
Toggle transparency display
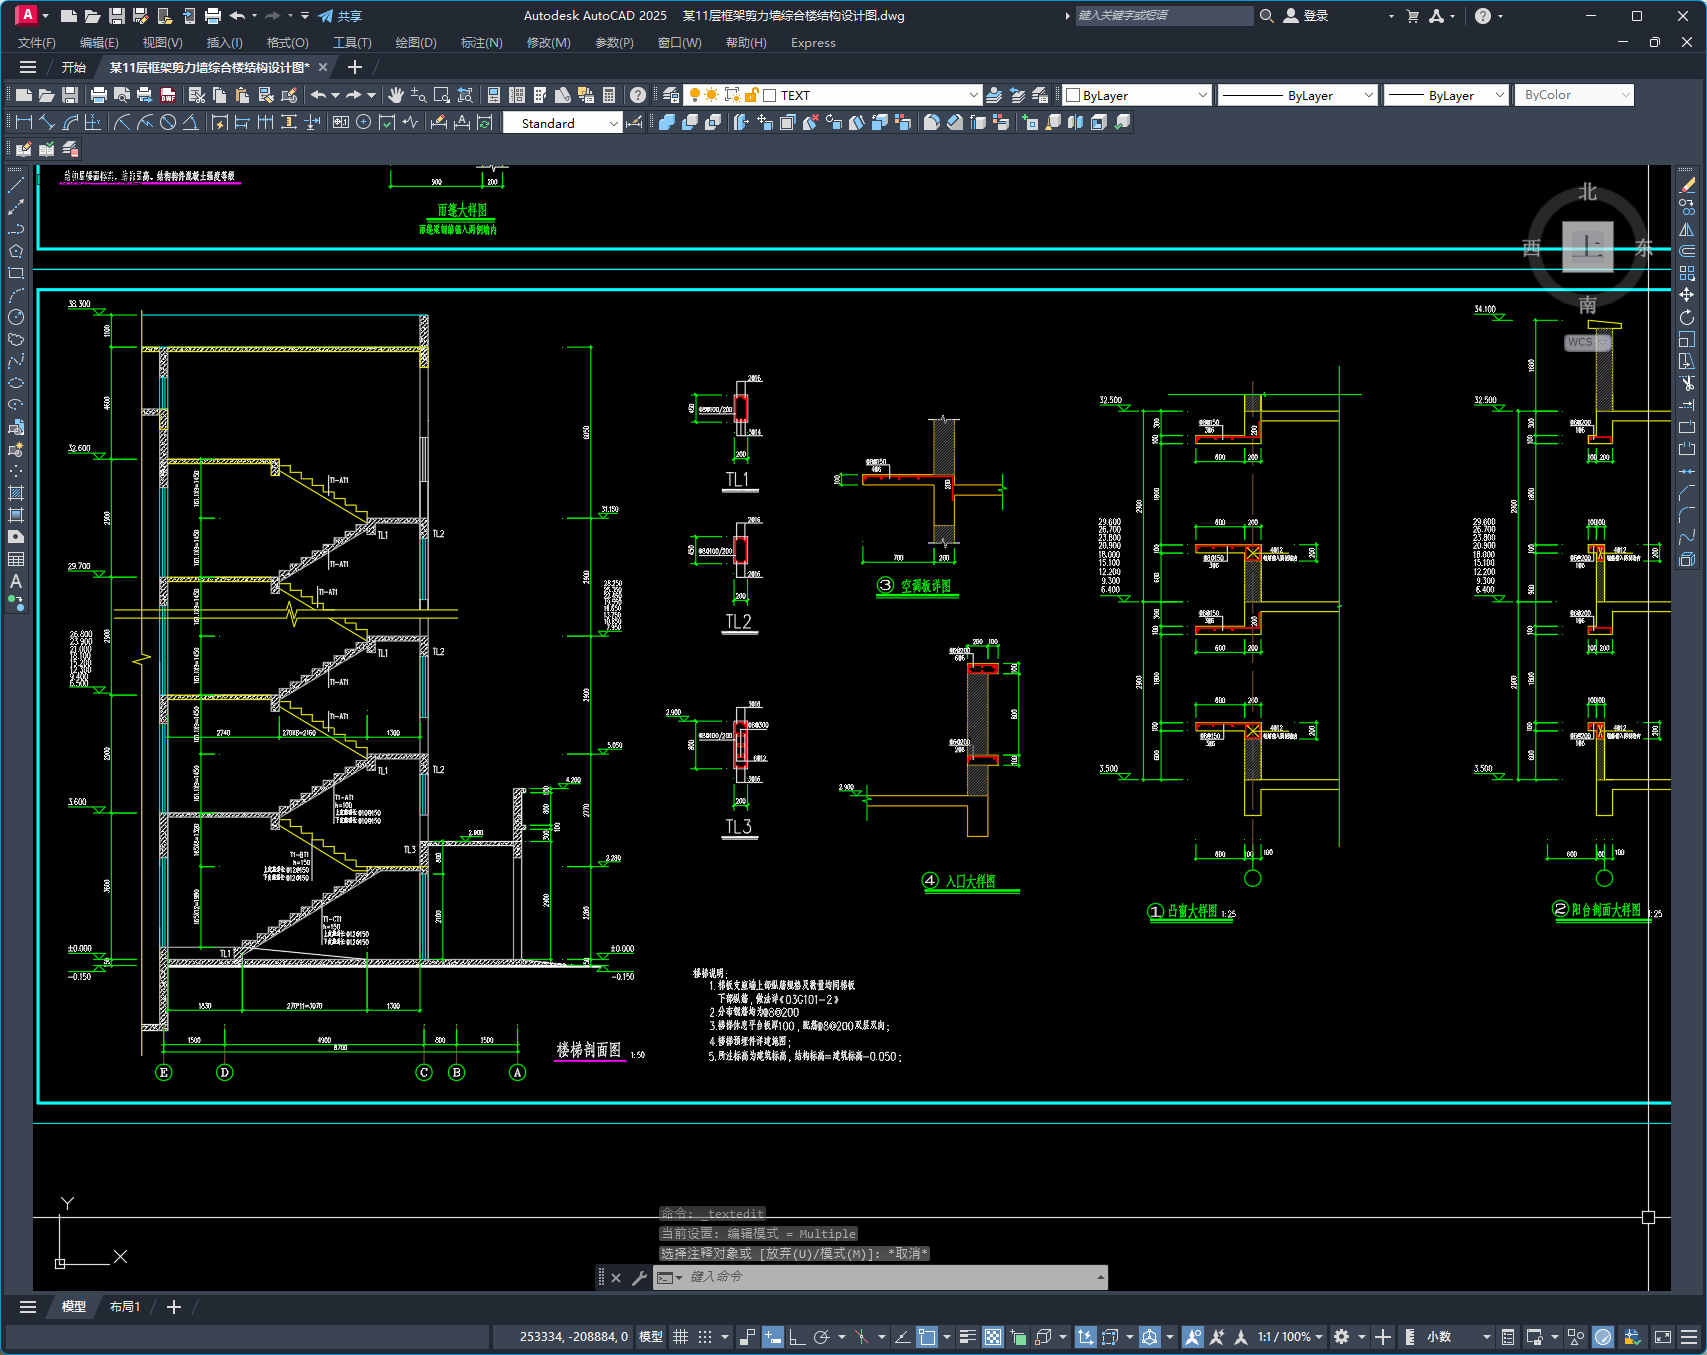click(993, 1337)
